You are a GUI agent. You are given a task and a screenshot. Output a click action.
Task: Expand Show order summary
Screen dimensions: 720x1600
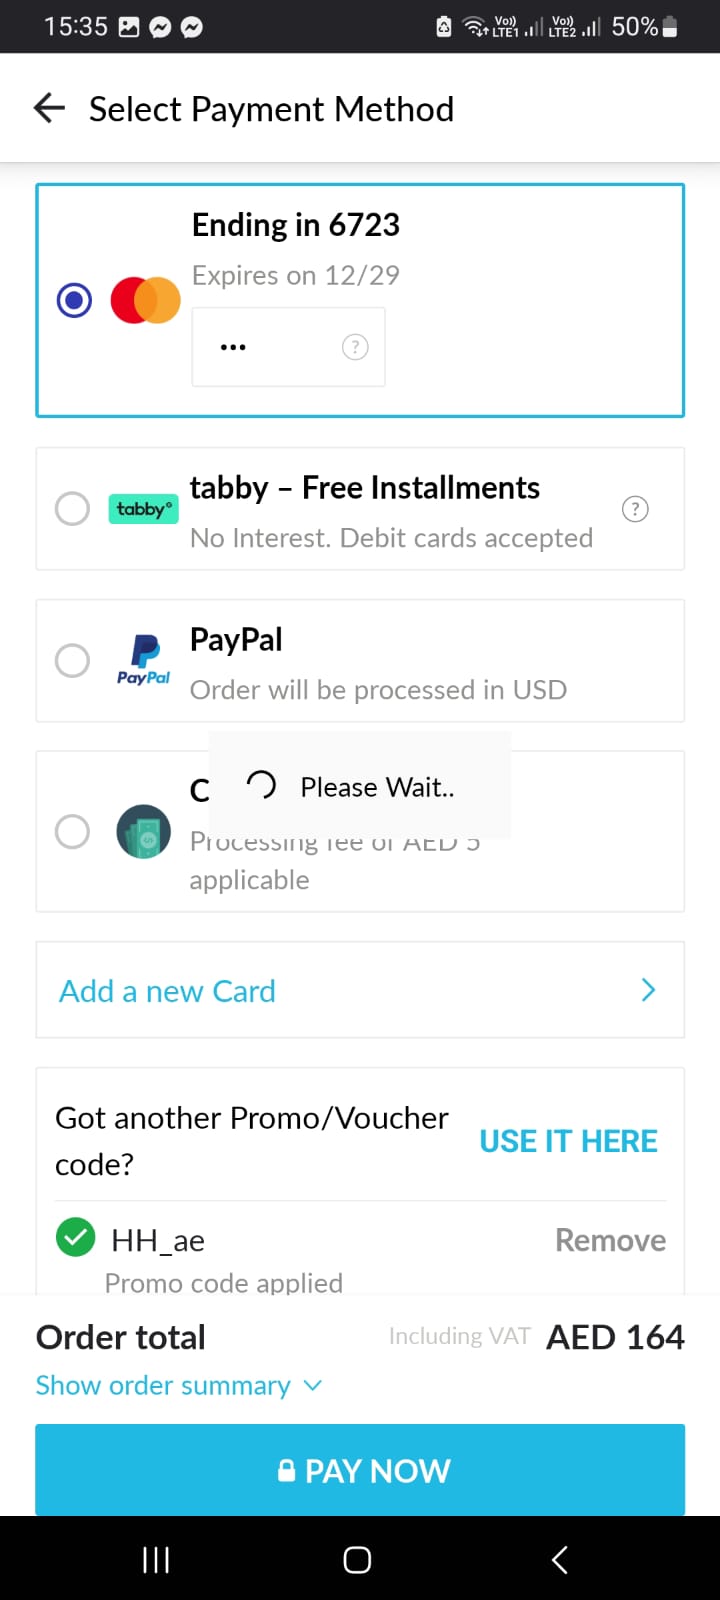click(178, 1385)
